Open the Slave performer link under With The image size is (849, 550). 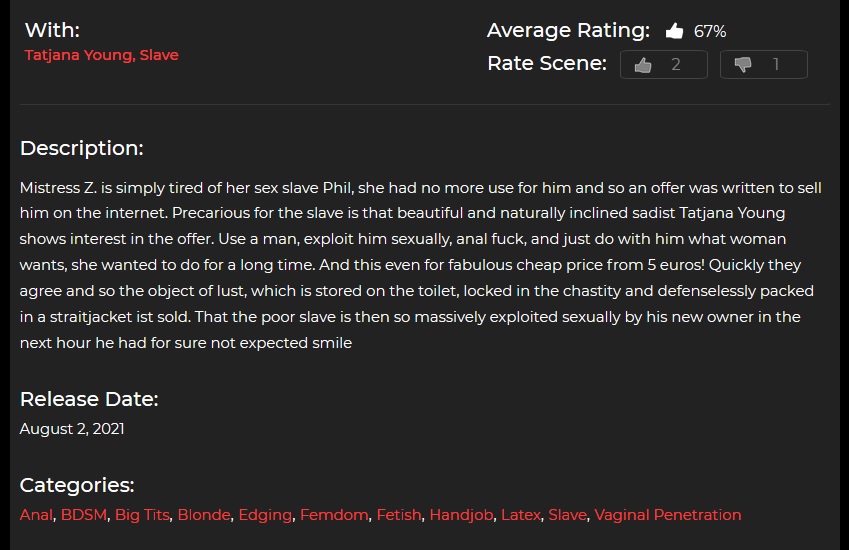coord(159,55)
